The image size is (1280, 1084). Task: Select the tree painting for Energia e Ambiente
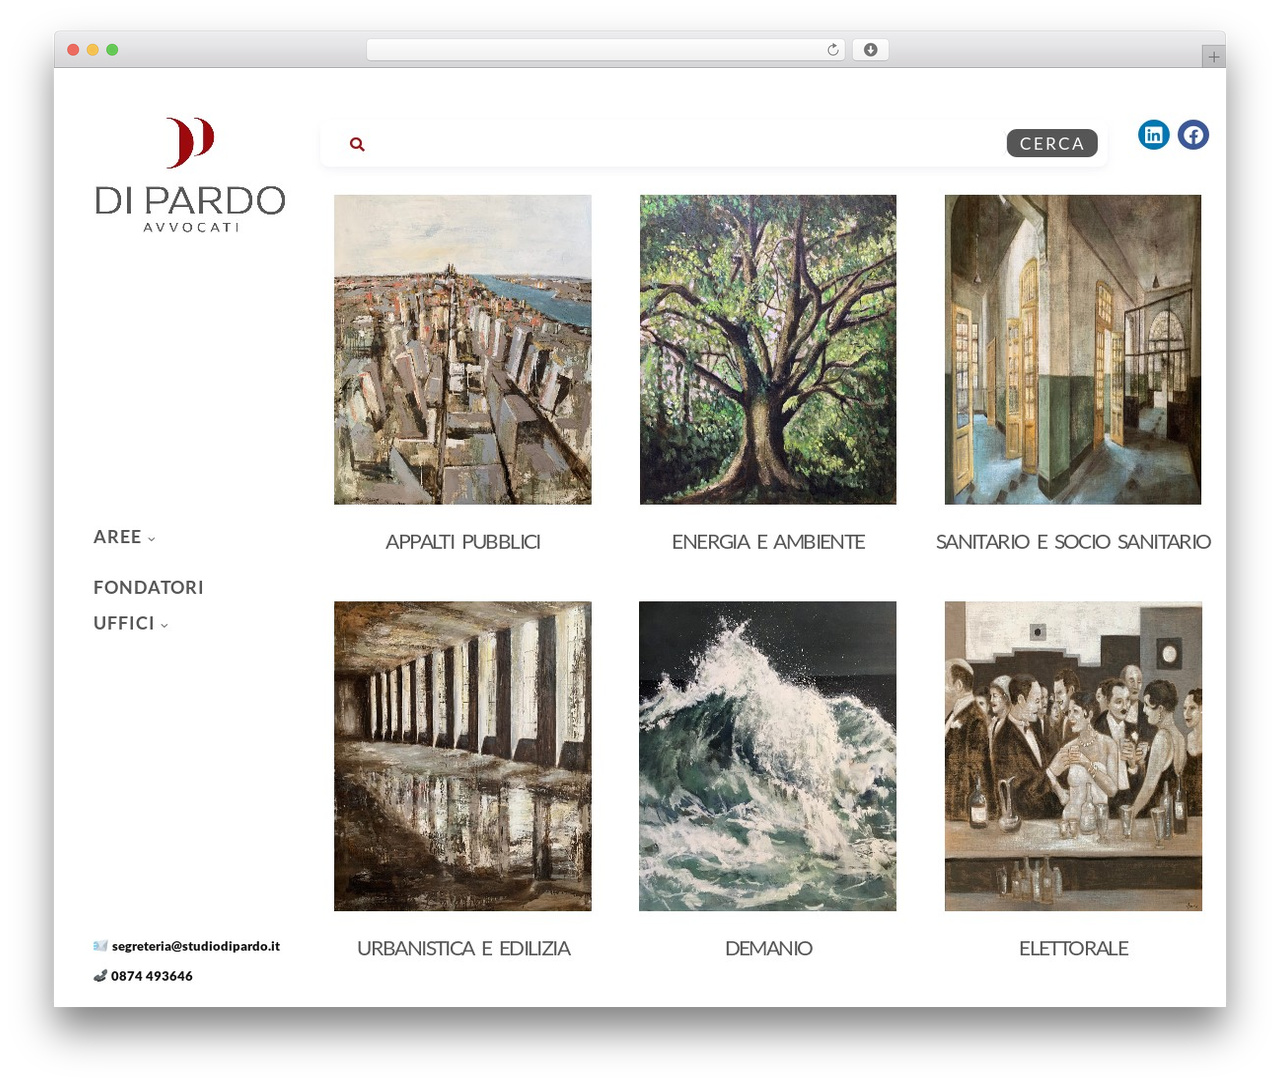(768, 349)
